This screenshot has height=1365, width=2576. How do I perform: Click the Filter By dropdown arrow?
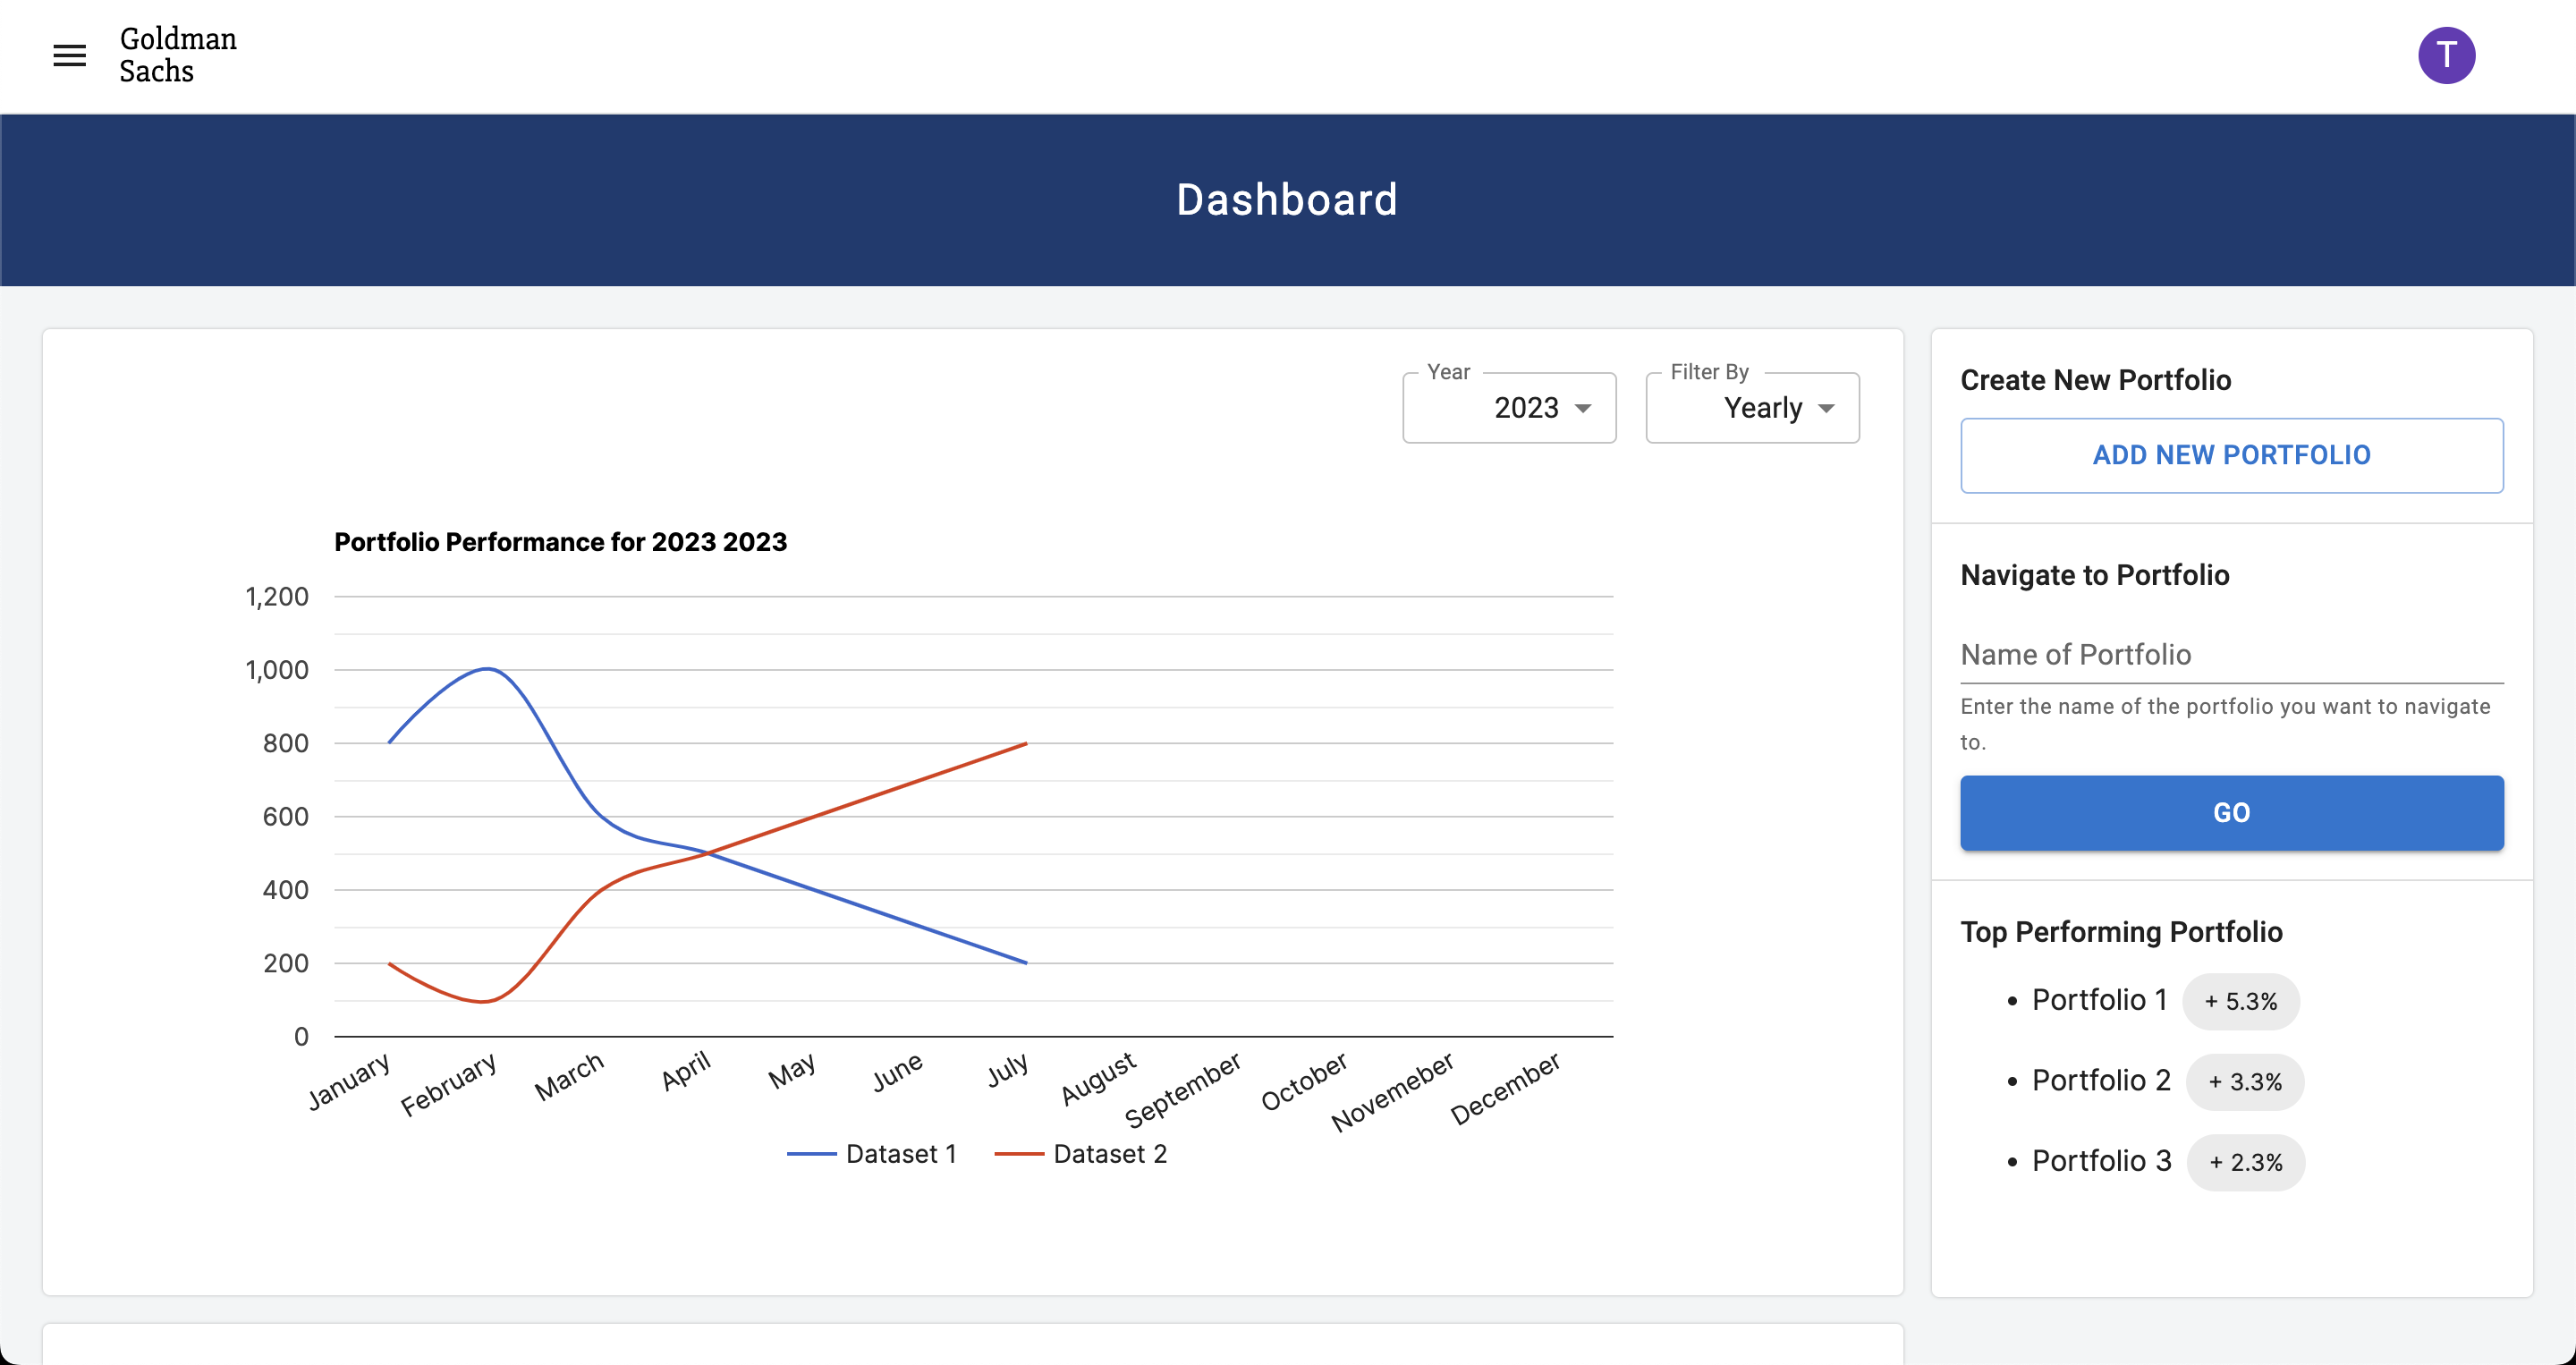1827,408
